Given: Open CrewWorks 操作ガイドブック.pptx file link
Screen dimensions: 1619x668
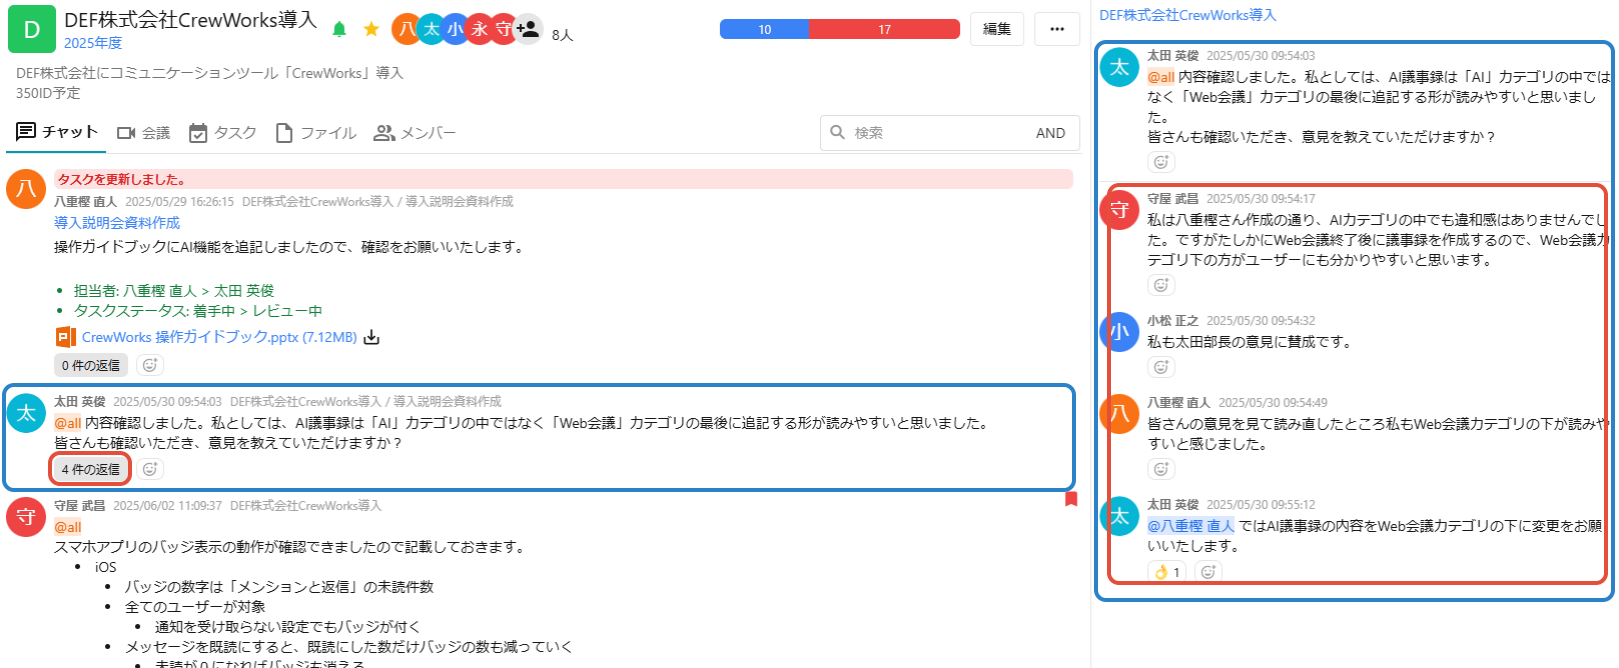Looking at the screenshot, I should (219, 337).
